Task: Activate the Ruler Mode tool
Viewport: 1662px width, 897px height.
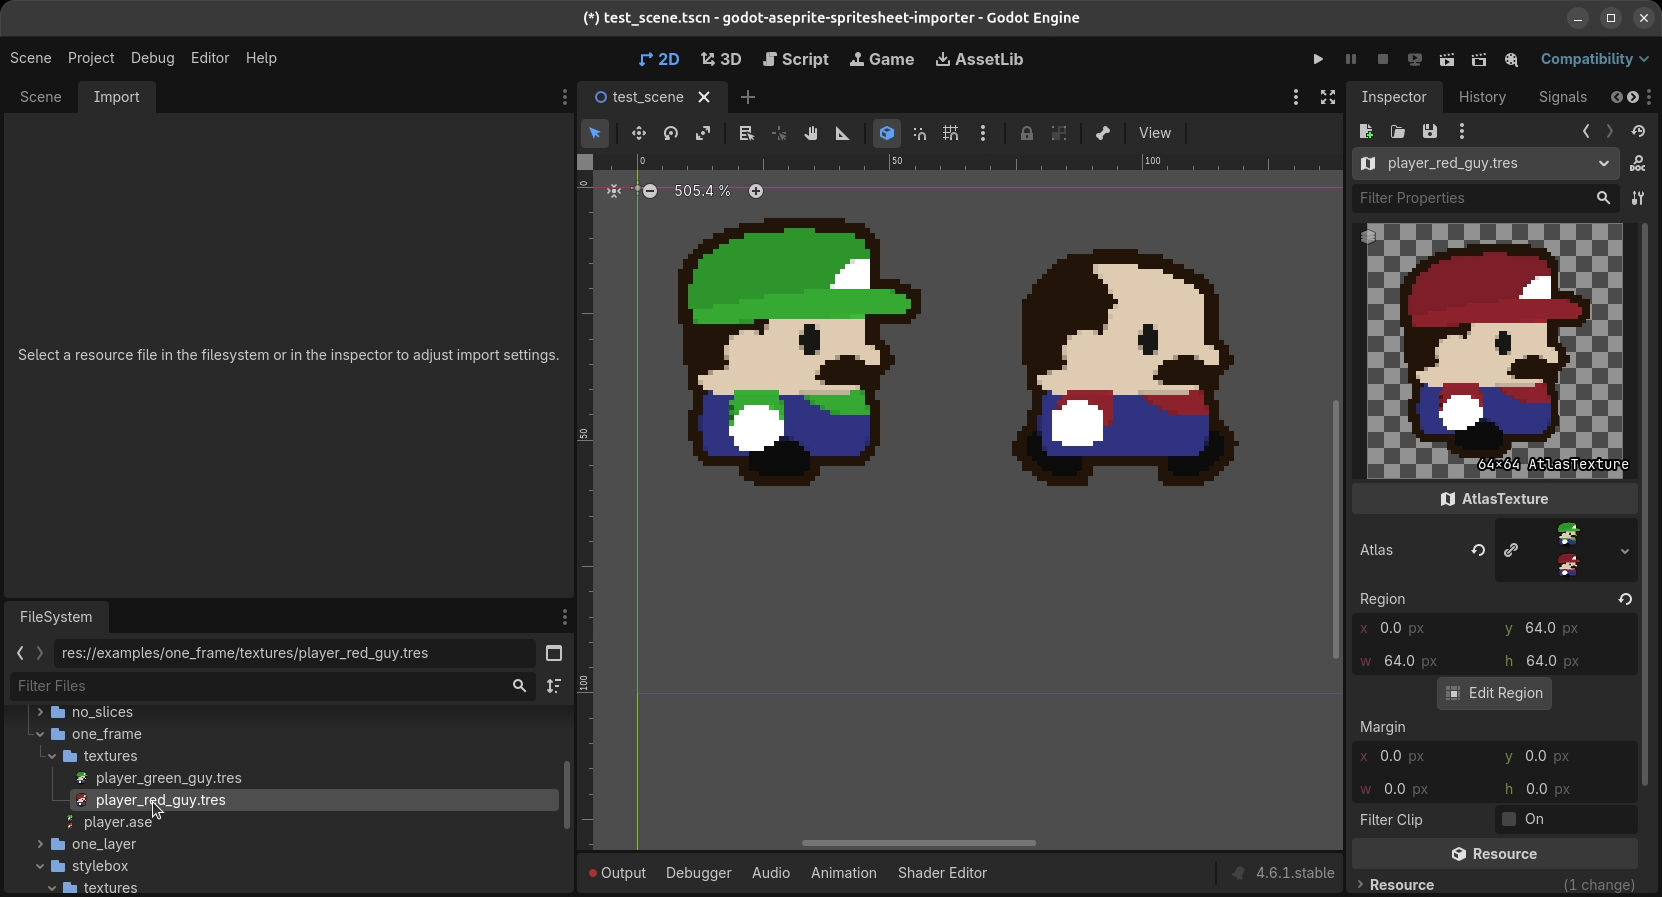Action: pos(843,133)
